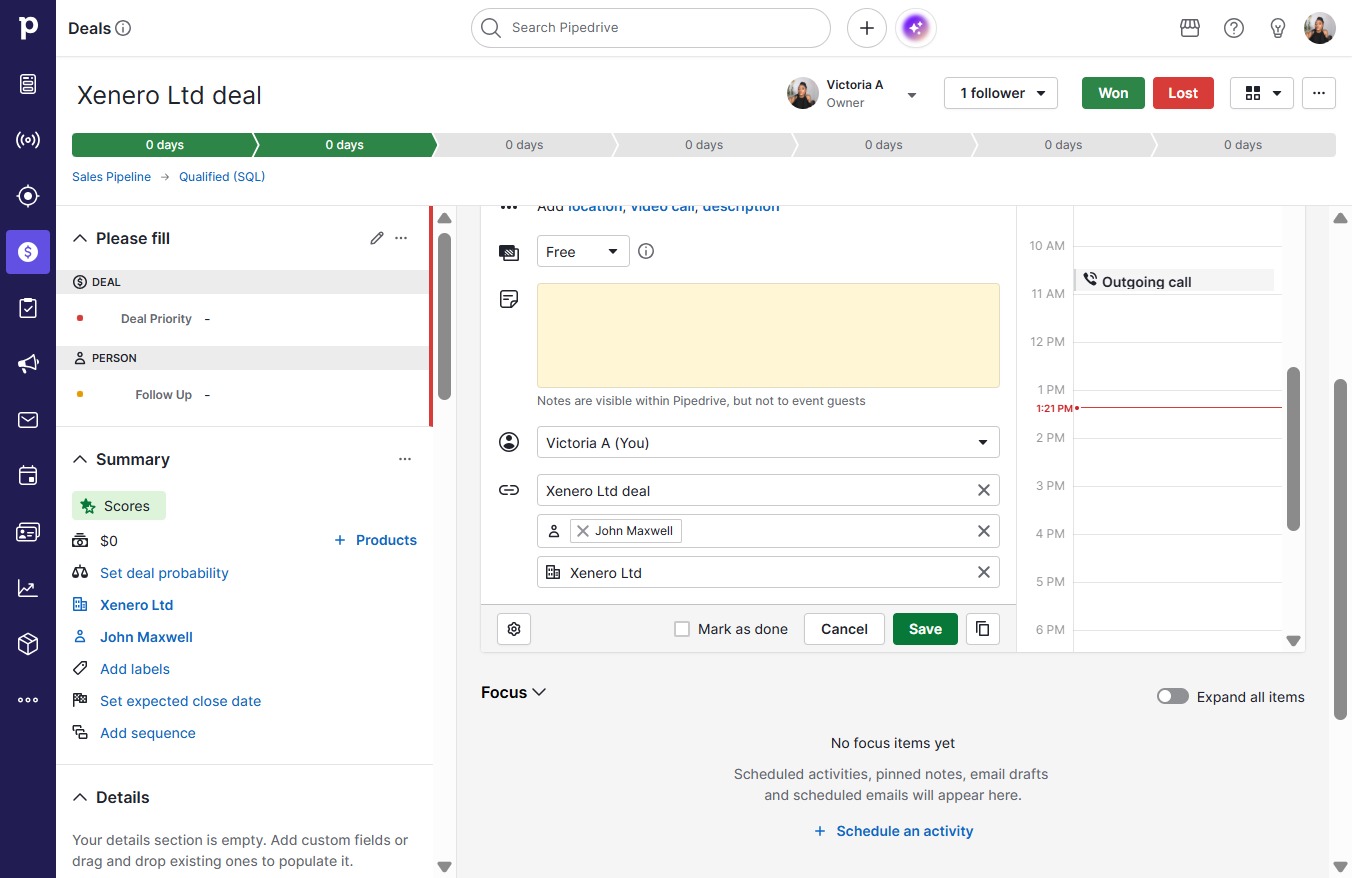Toggle Expand all items switch

point(1173,696)
